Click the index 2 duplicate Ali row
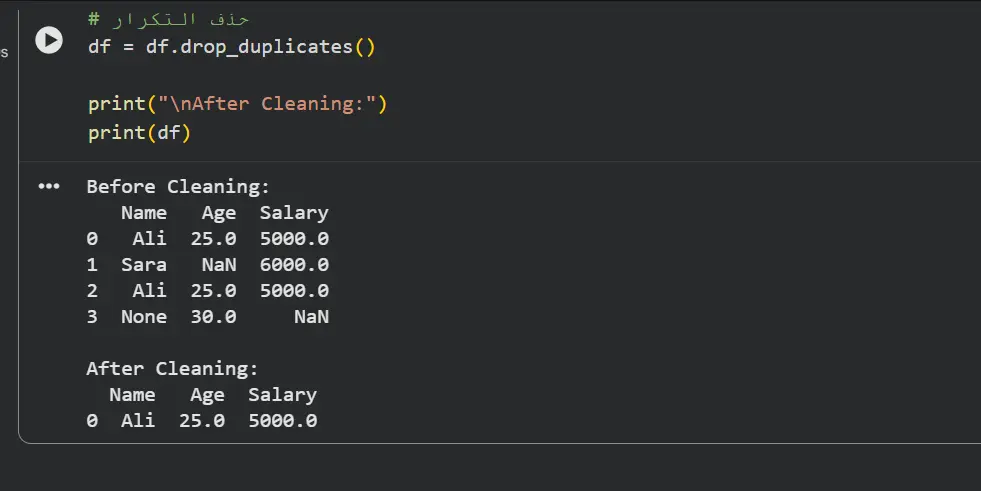Screen dimensions: 981x491 pos(149,291)
